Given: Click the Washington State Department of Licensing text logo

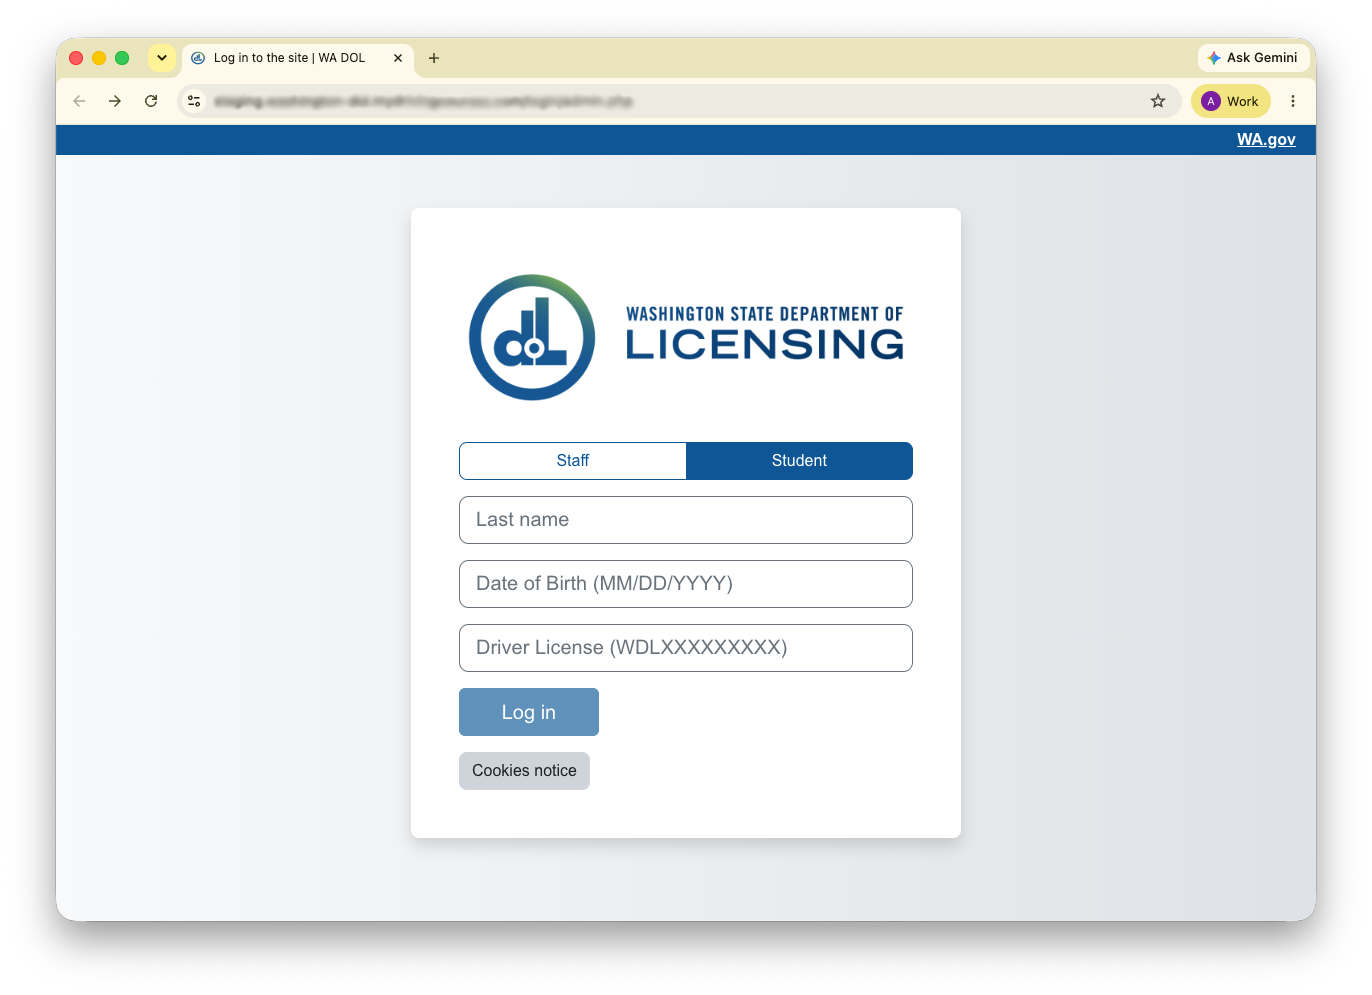Looking at the screenshot, I should tap(765, 333).
